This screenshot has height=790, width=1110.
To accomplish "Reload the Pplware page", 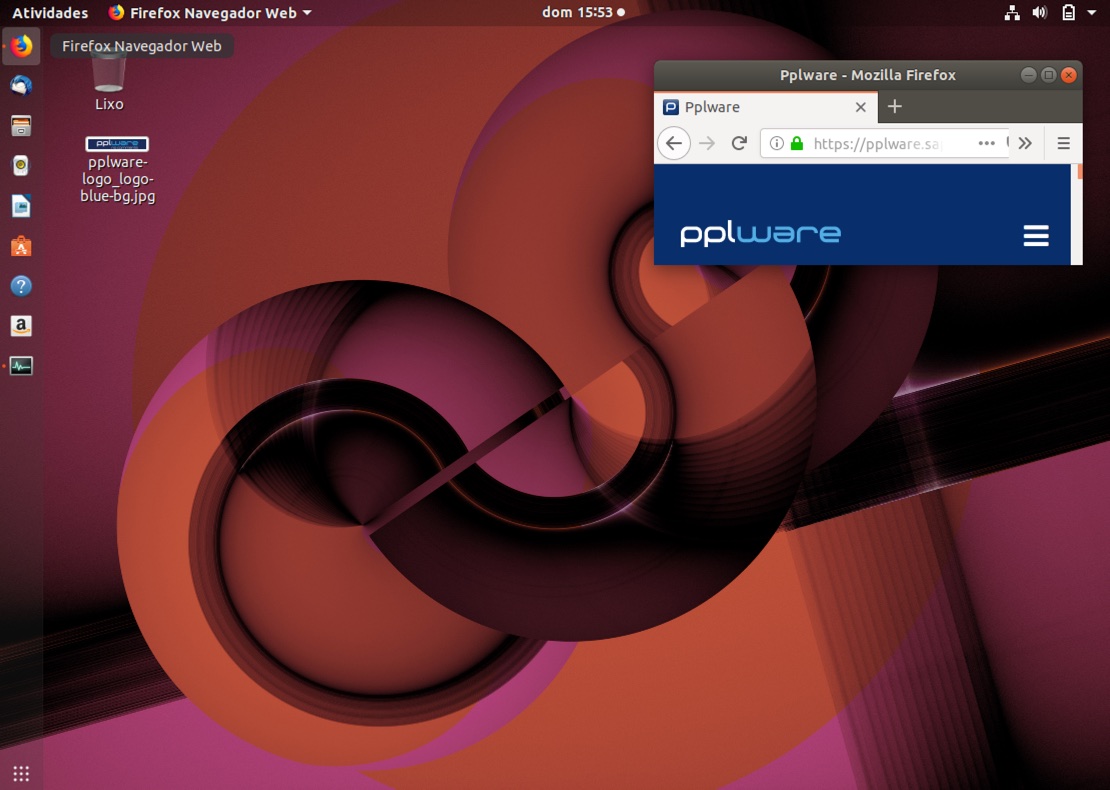I will [x=739, y=143].
